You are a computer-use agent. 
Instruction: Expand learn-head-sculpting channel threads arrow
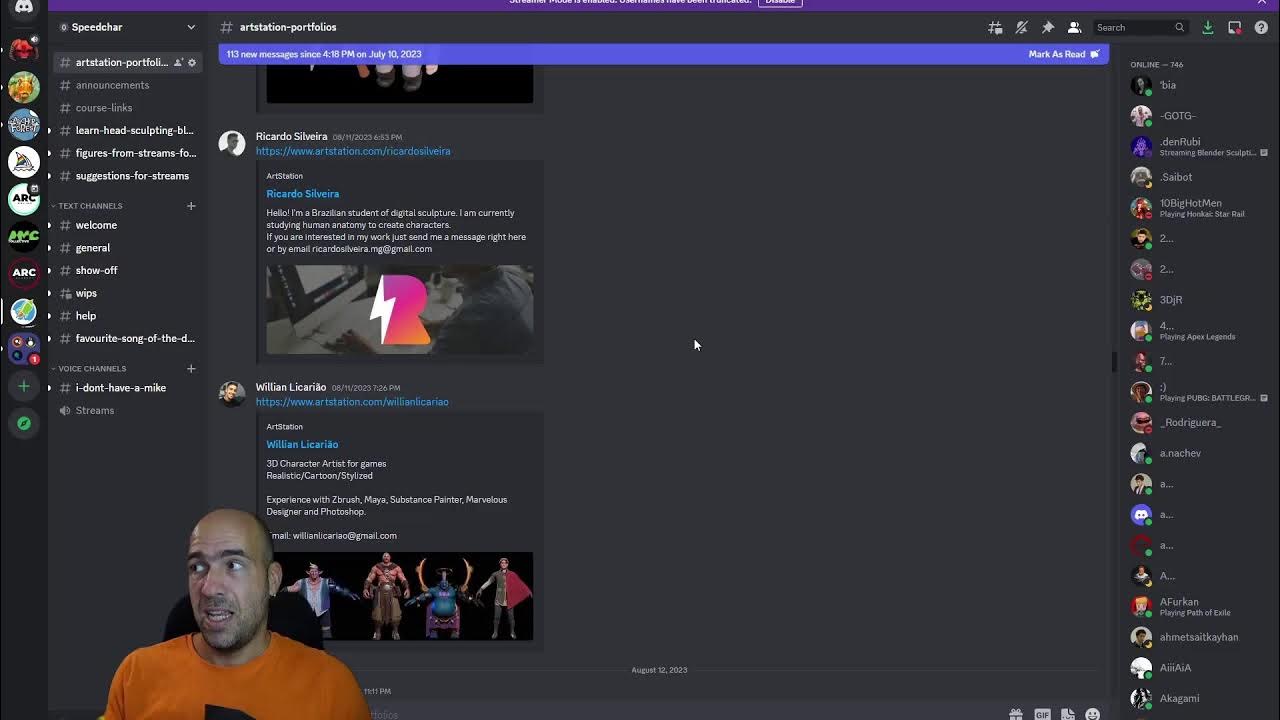50,131
